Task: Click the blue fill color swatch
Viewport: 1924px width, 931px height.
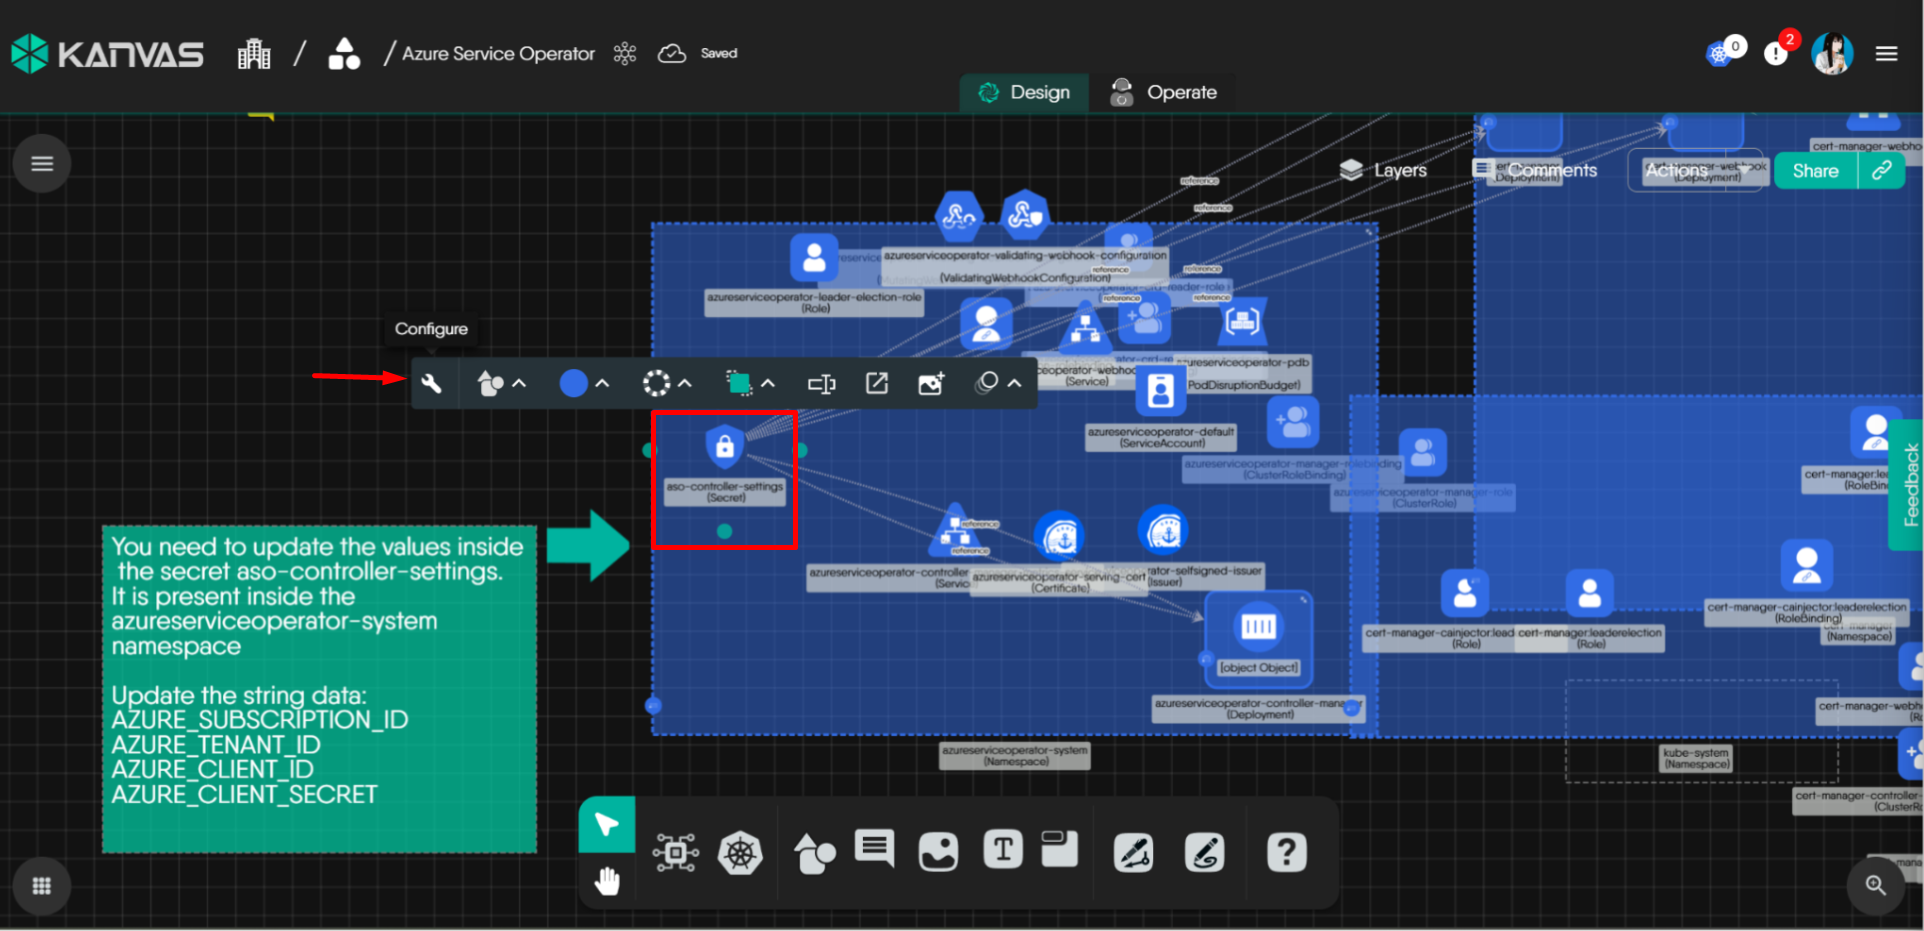Action: coord(573,384)
